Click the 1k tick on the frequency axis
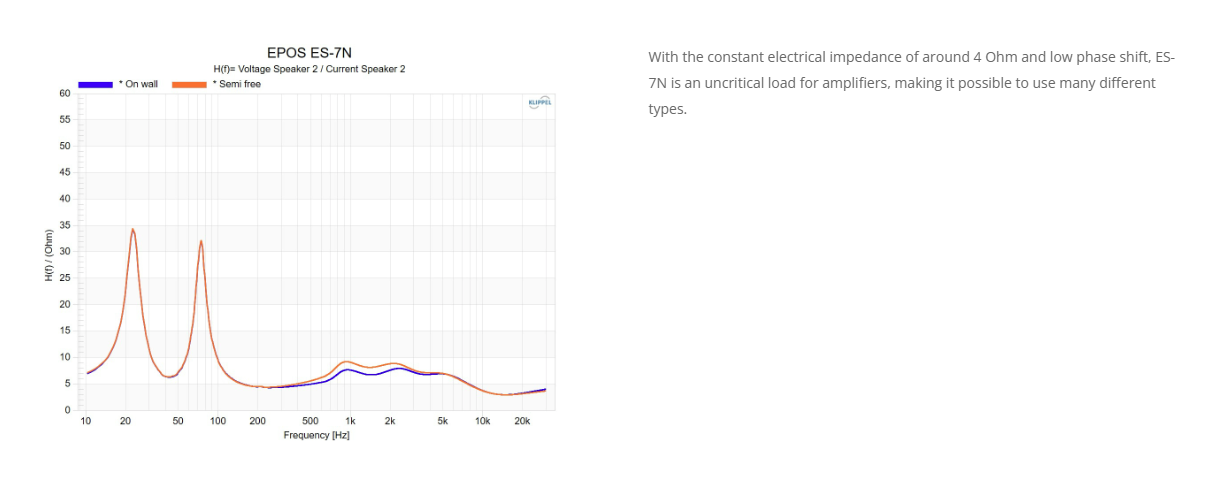This screenshot has width=1226, height=482. (350, 421)
